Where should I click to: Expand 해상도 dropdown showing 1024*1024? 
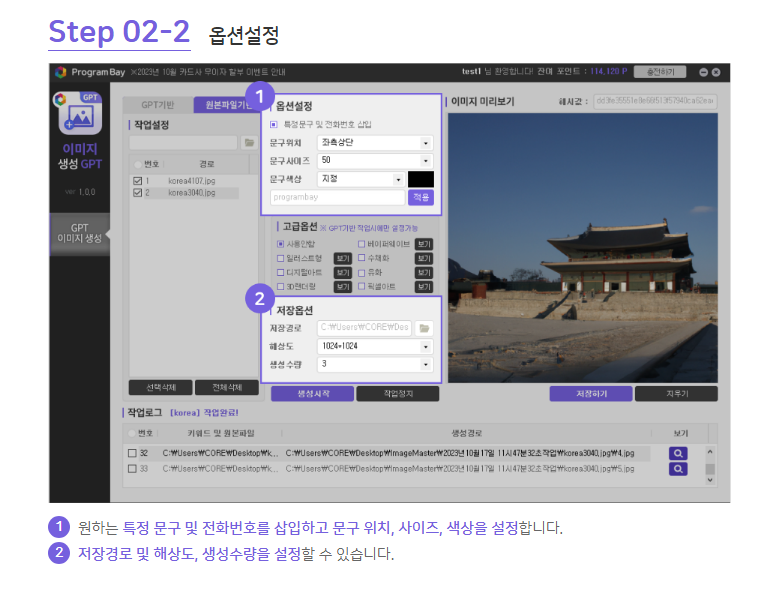(375, 346)
